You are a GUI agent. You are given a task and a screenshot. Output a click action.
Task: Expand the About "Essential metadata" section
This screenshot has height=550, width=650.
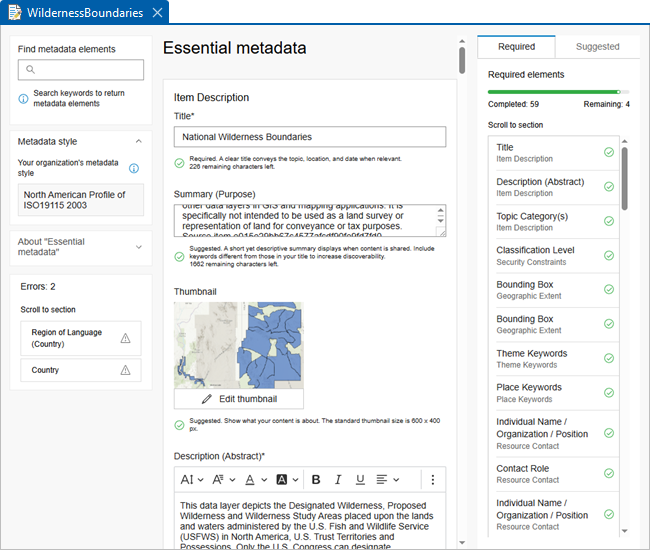(x=138, y=247)
